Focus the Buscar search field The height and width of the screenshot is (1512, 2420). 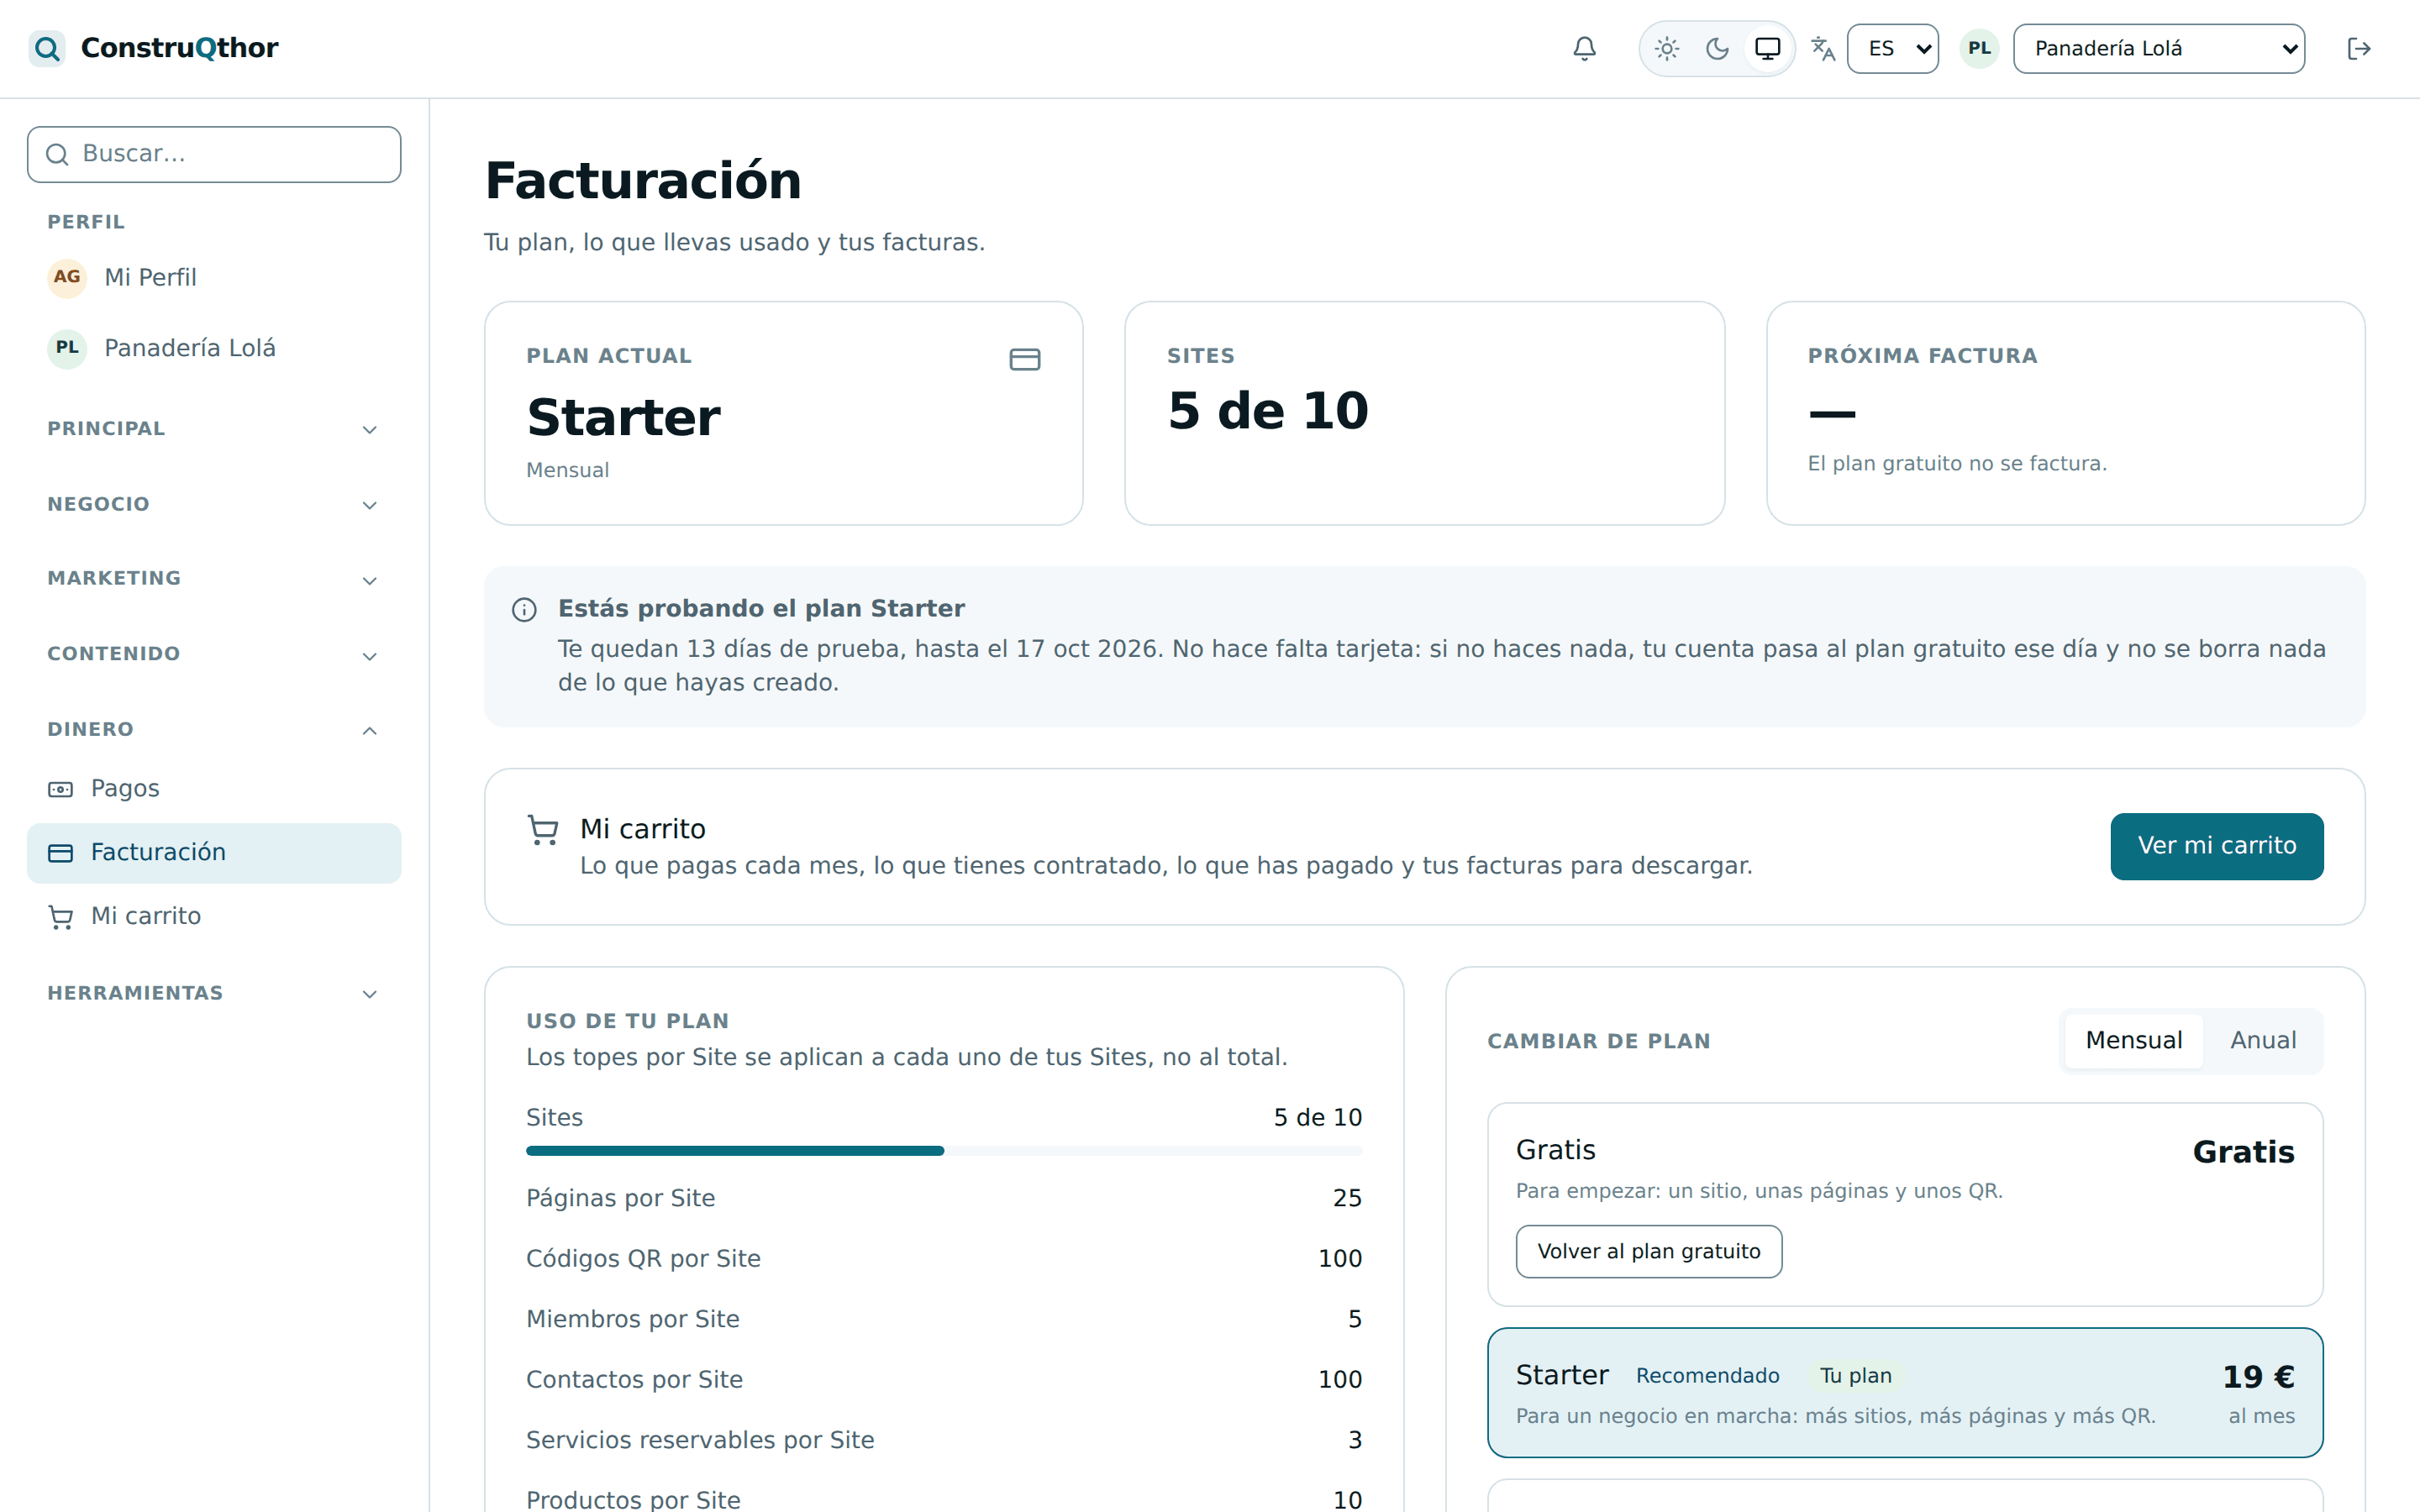click(x=214, y=154)
